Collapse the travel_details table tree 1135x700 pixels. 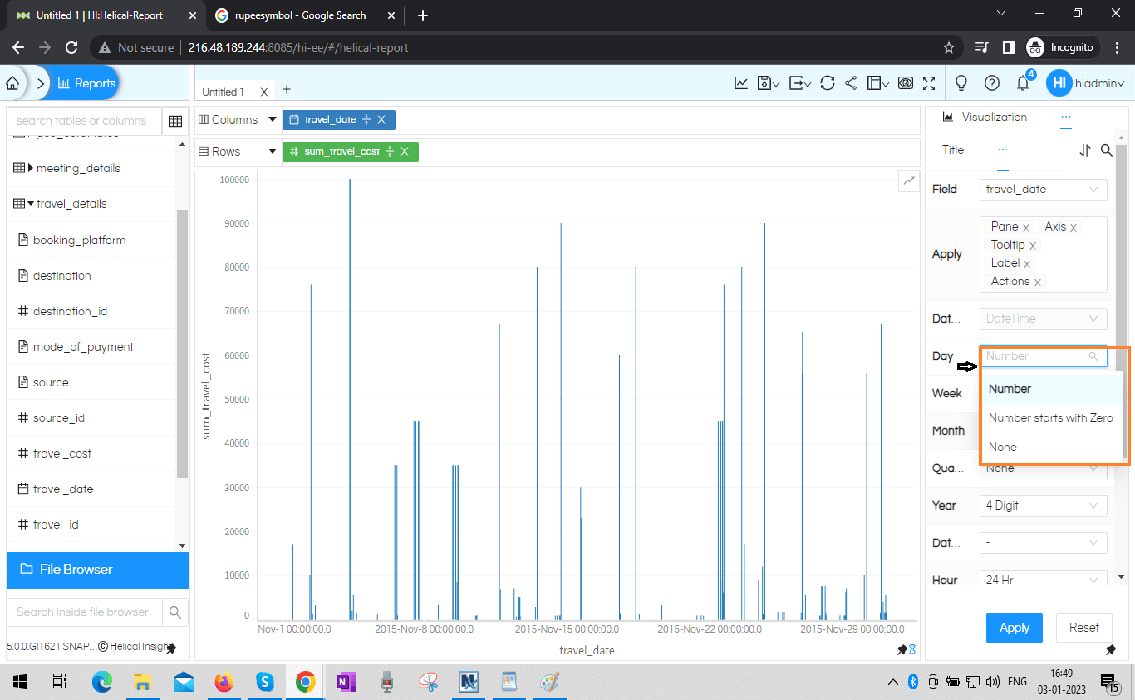tap(30, 204)
